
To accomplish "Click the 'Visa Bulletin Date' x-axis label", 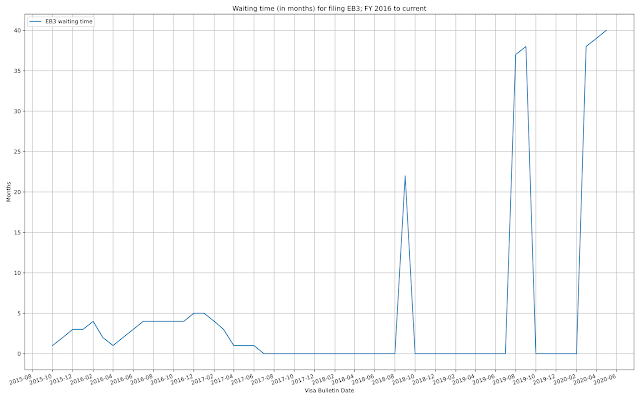I will [x=329, y=391].
